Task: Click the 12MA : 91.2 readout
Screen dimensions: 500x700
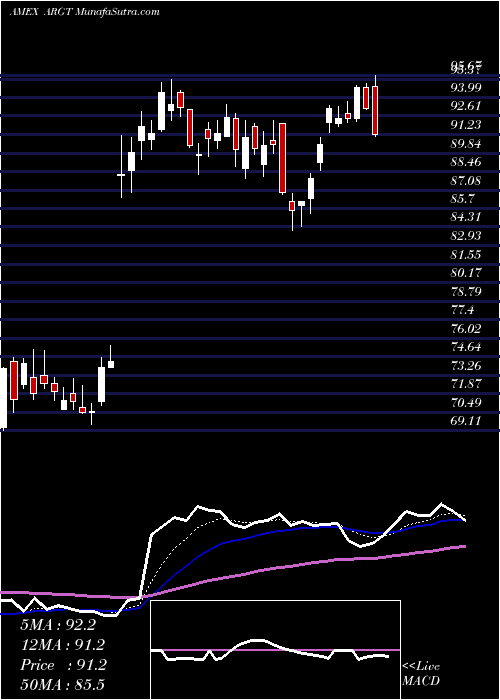Action: click(x=63, y=645)
